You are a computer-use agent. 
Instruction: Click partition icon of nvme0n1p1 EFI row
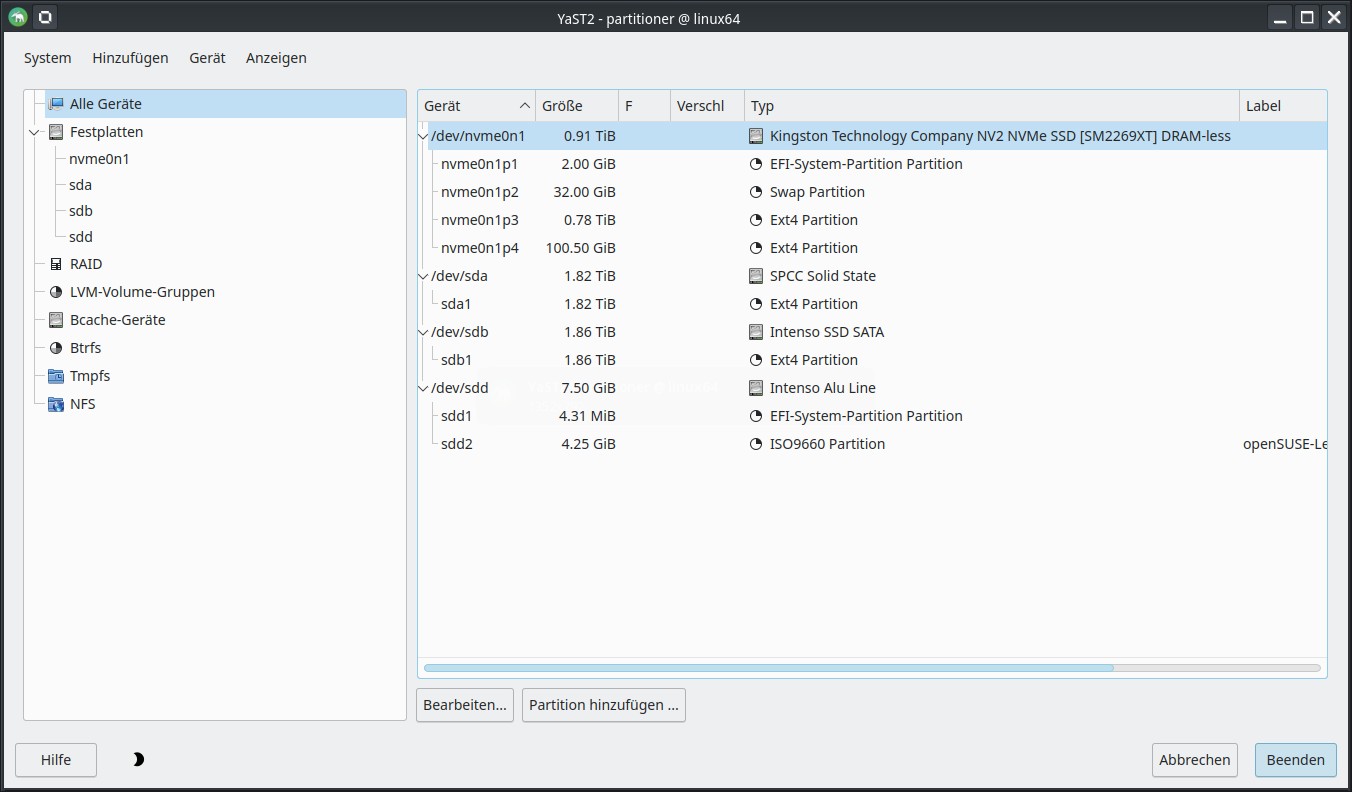[756, 164]
